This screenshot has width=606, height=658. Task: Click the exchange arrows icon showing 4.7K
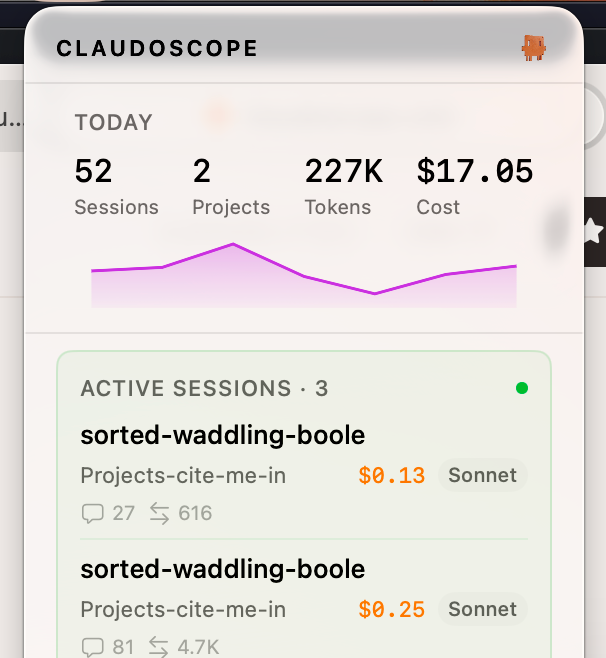click(x=159, y=647)
